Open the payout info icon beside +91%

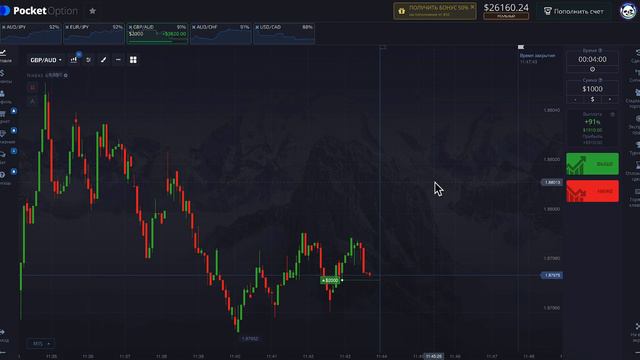click(612, 115)
